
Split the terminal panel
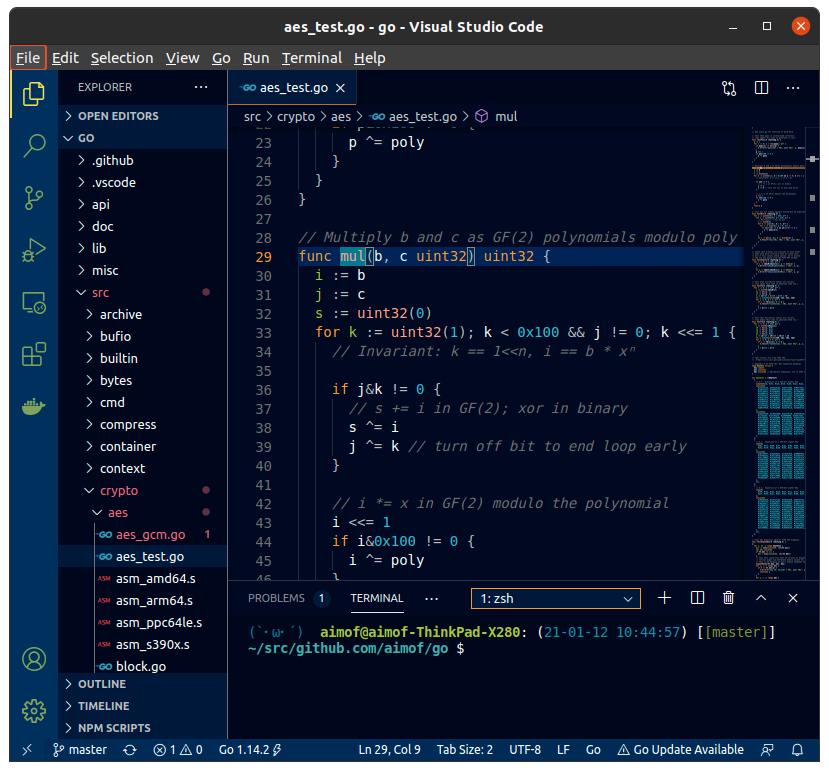pos(697,598)
